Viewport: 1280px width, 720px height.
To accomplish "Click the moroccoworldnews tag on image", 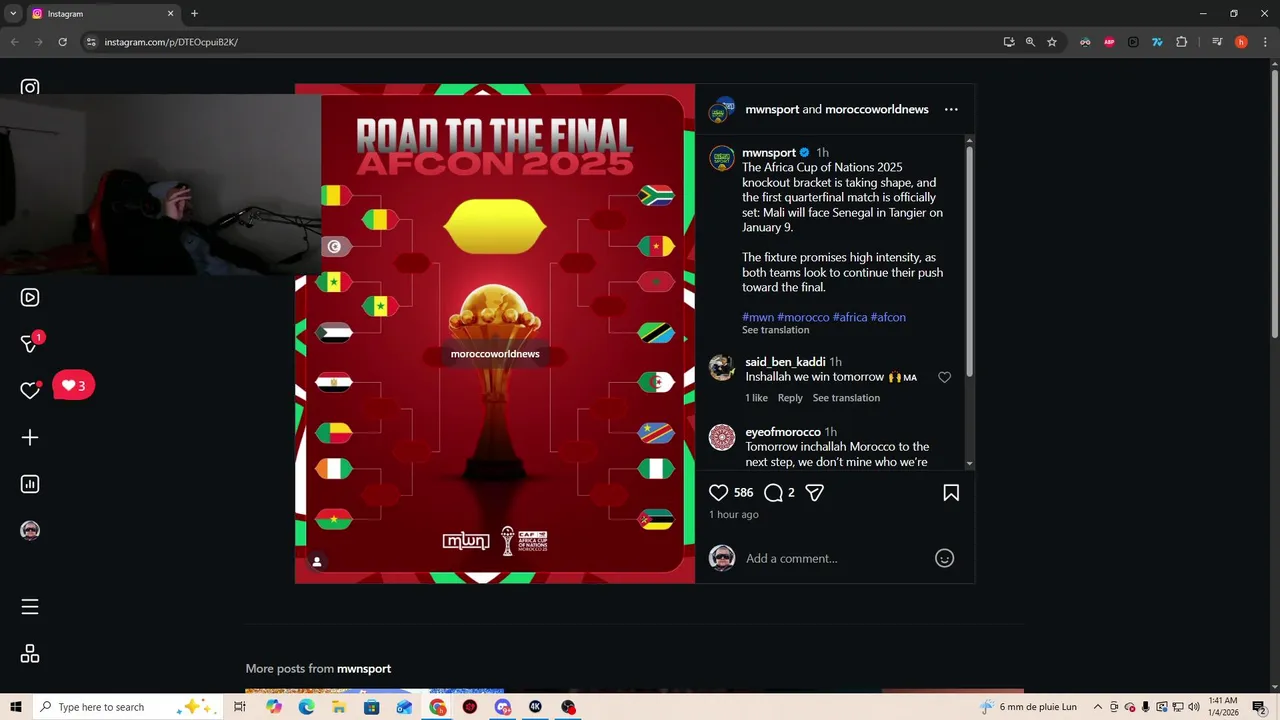I will [x=495, y=354].
